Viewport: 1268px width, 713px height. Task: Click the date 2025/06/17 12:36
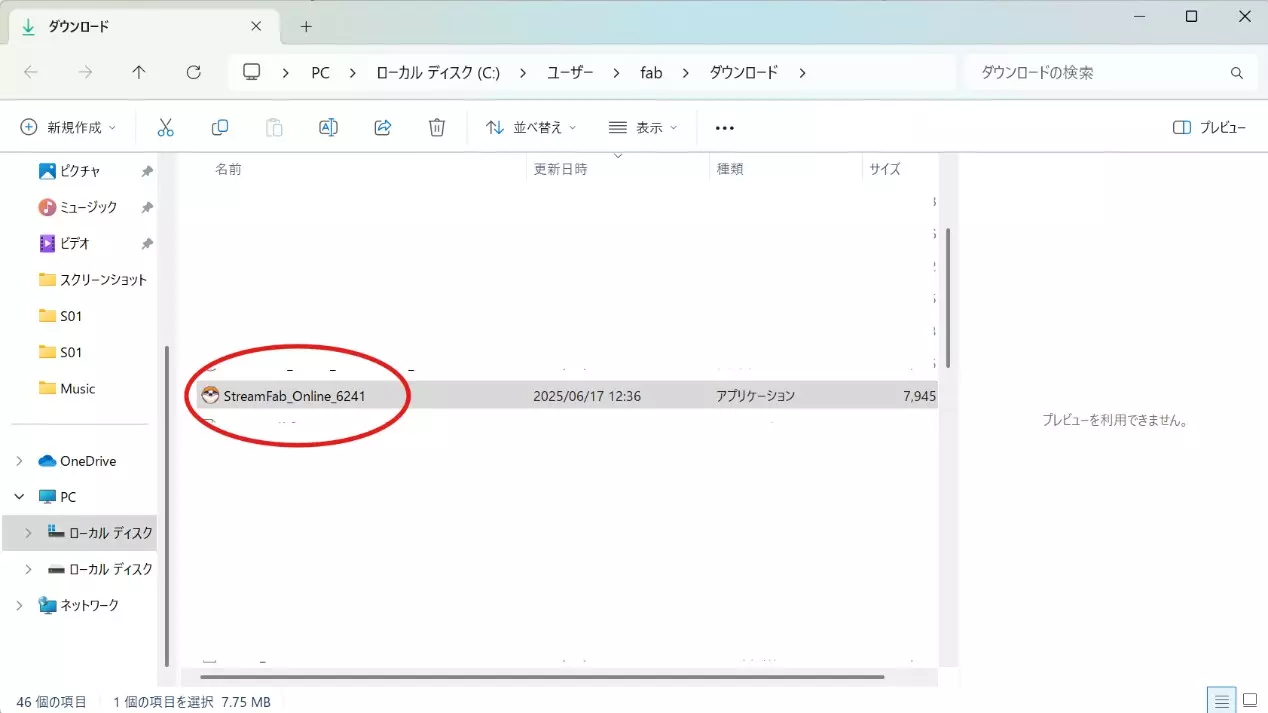tap(587, 396)
